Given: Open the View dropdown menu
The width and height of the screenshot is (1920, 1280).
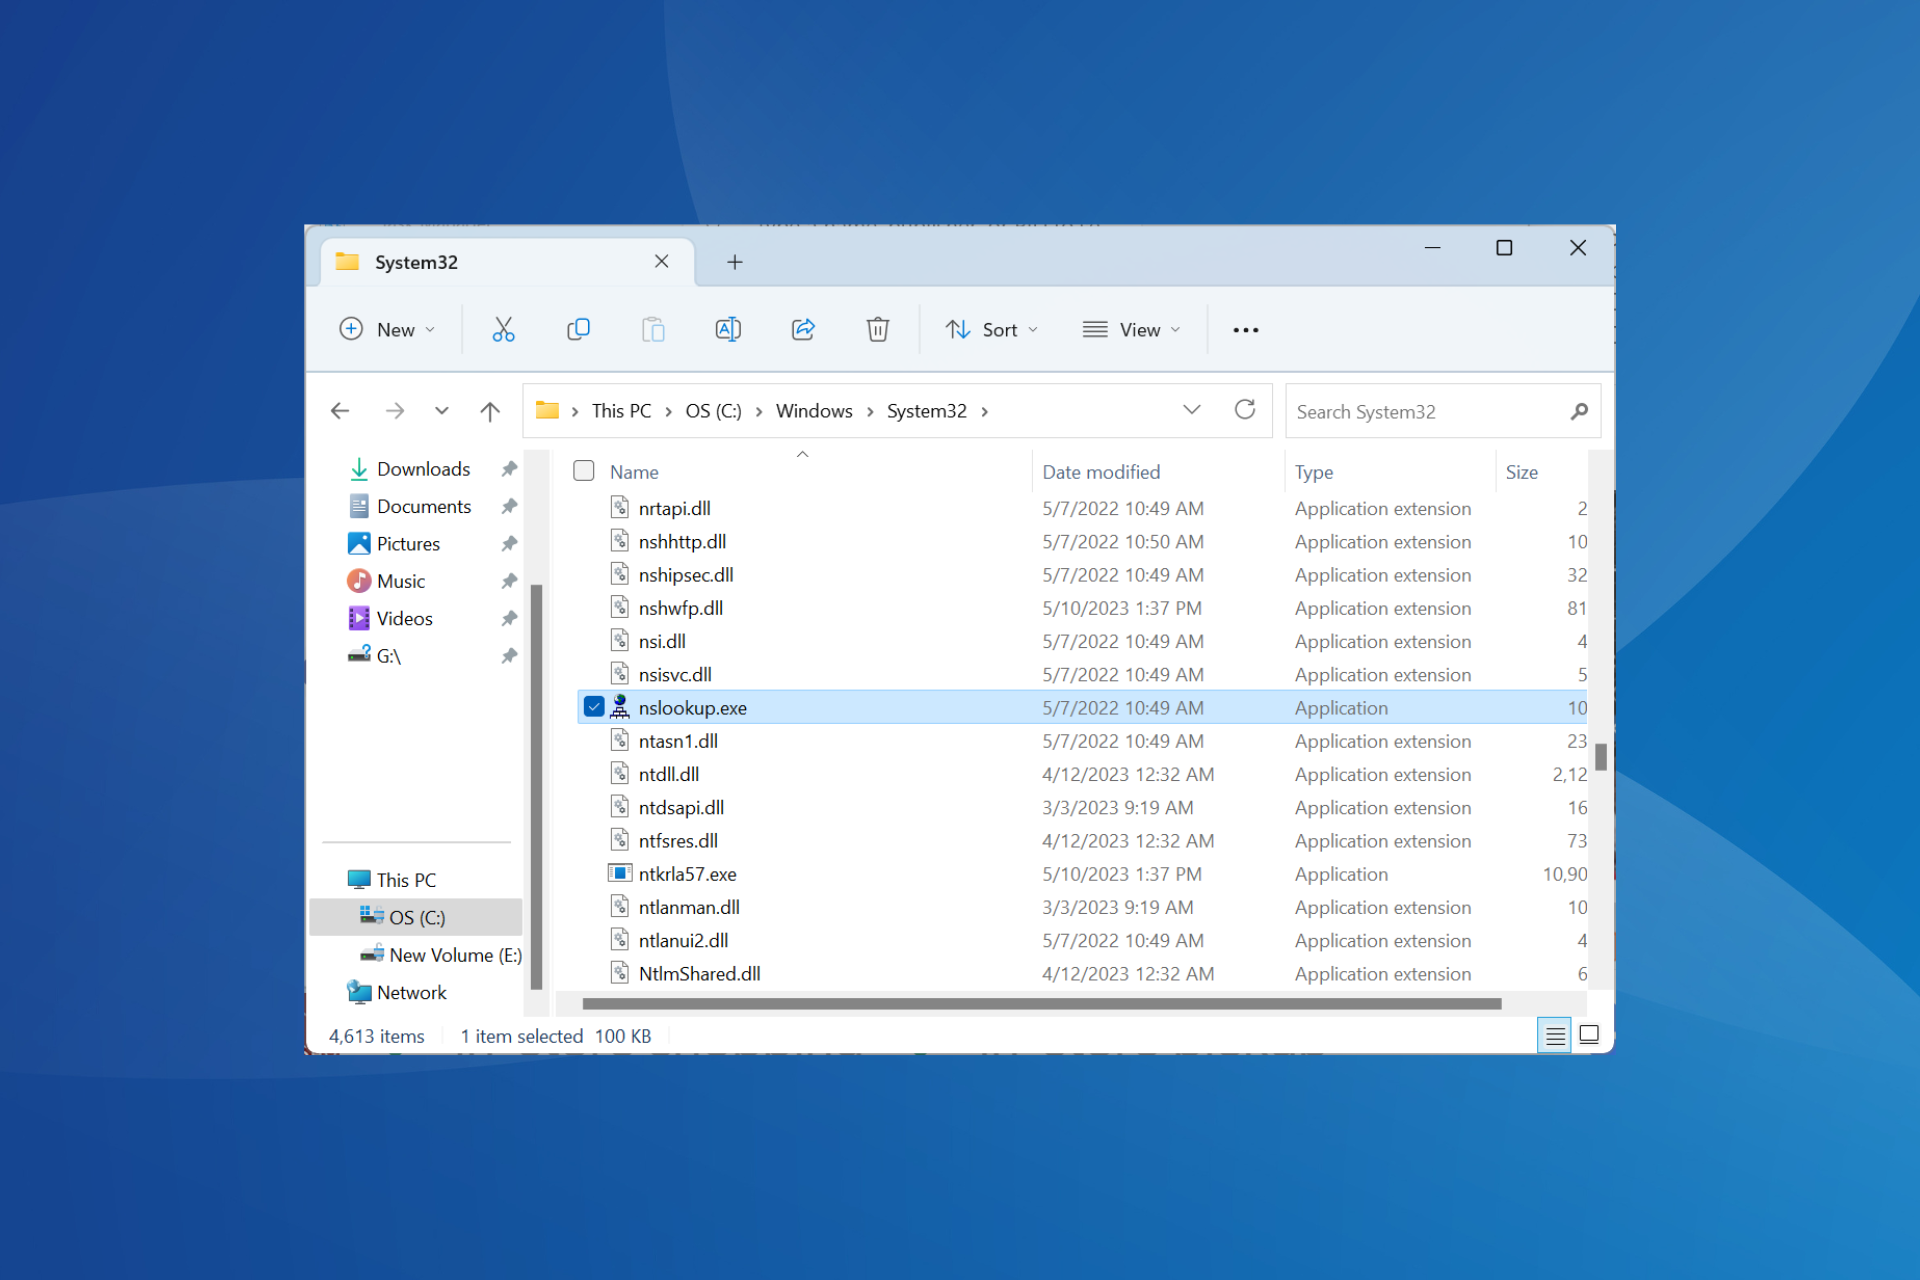Looking at the screenshot, I should 1131,329.
